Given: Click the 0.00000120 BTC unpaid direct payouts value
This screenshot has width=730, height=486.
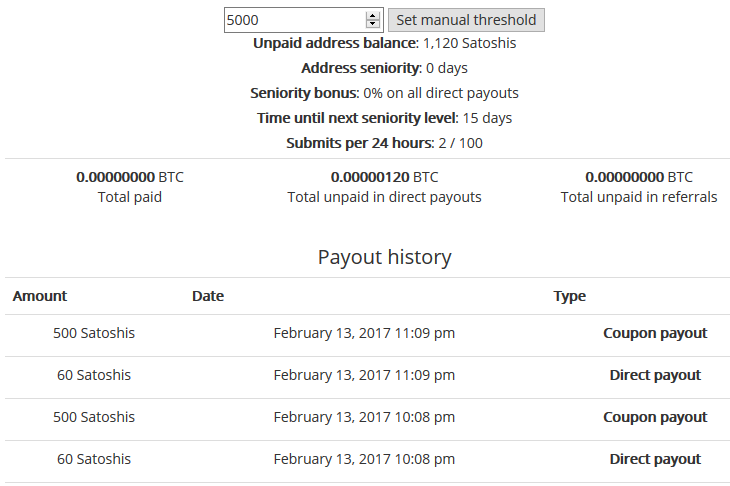Looking at the screenshot, I should 384,177.
